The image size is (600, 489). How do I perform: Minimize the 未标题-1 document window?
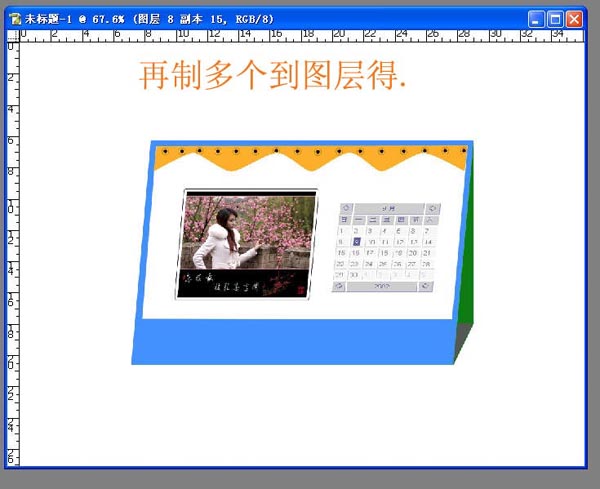pos(537,18)
